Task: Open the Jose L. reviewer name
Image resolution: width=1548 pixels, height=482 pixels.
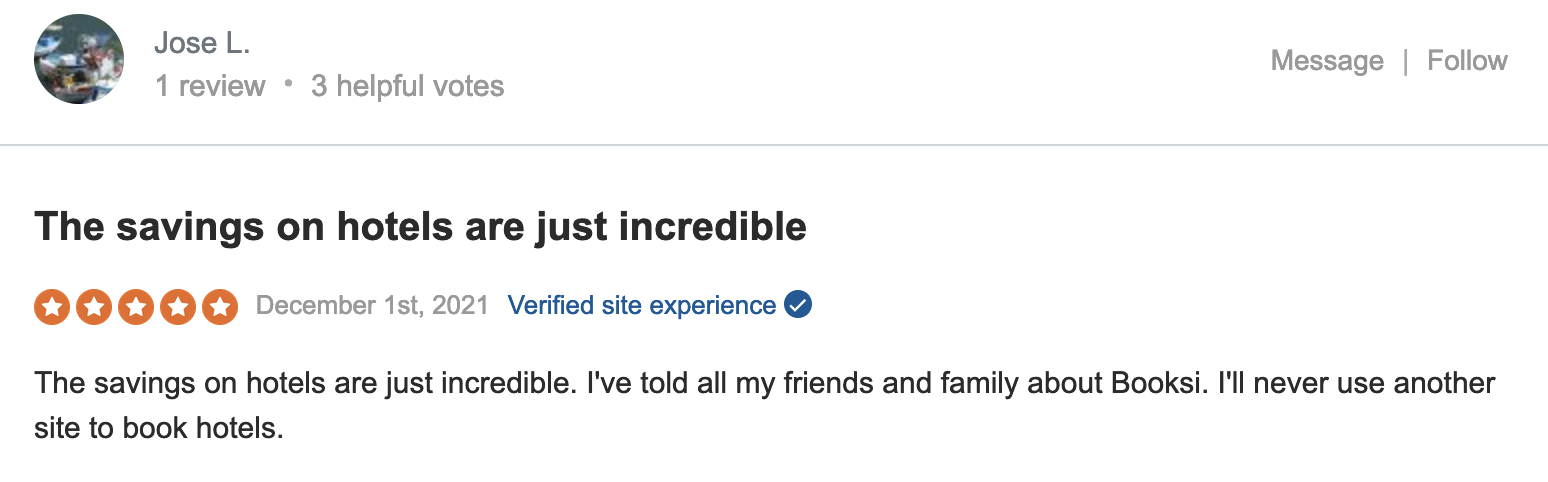Action: pyautogui.click(x=202, y=43)
